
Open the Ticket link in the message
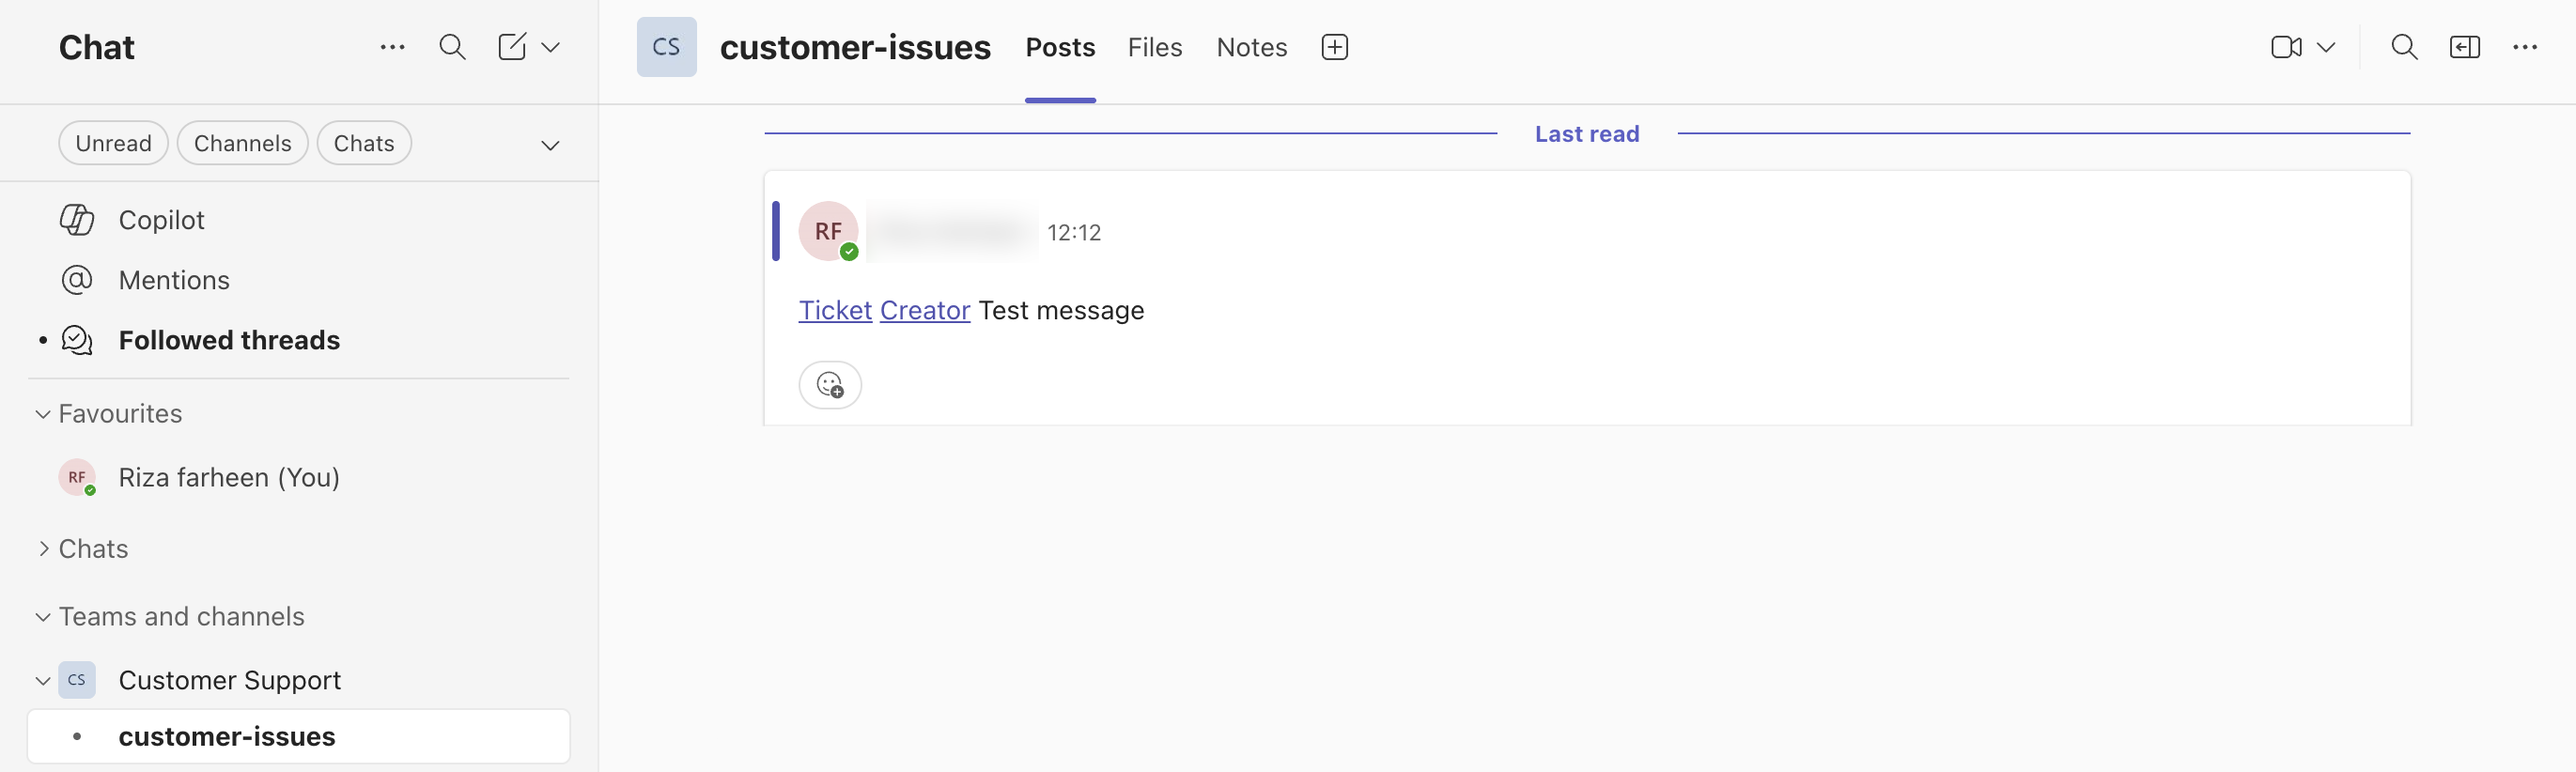[x=834, y=310]
